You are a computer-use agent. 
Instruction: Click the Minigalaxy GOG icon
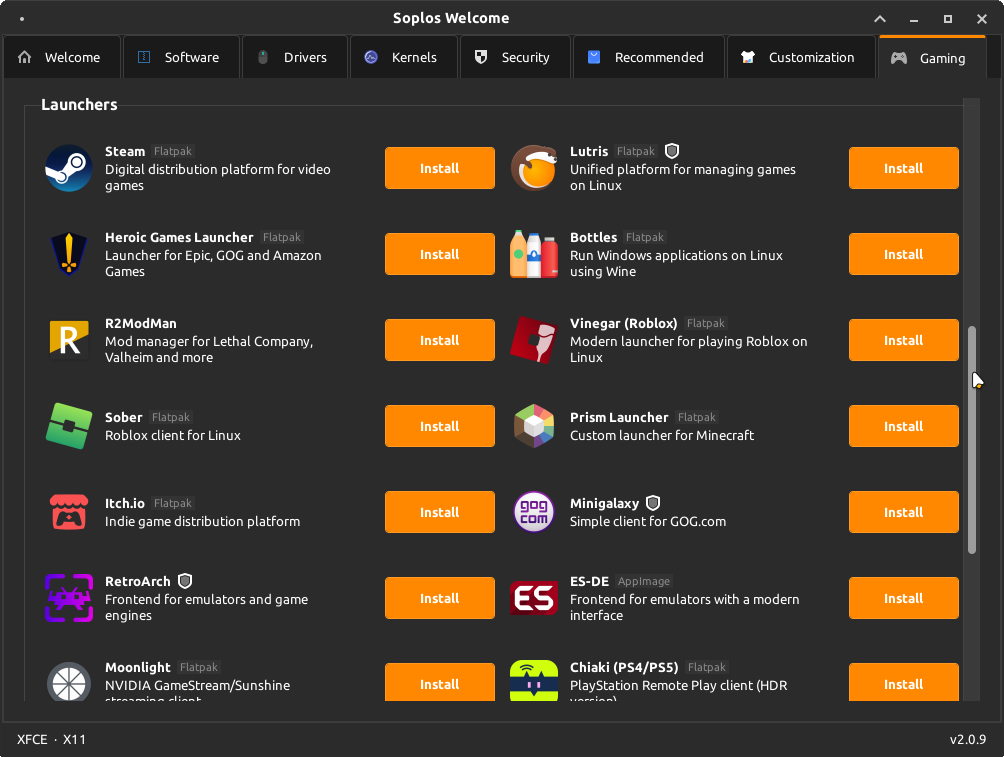coord(533,512)
